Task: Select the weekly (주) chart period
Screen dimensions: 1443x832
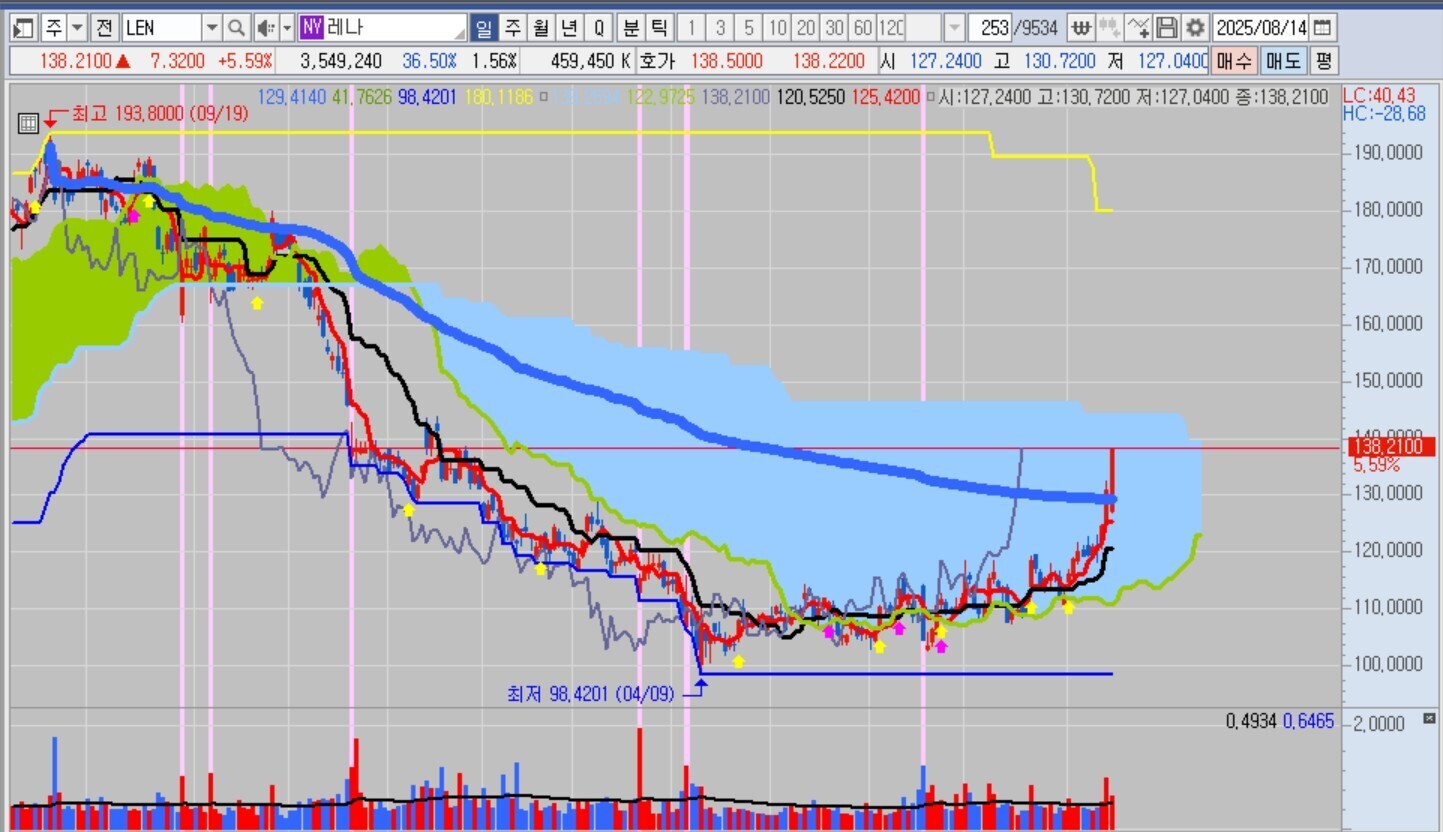Action: pos(512,27)
